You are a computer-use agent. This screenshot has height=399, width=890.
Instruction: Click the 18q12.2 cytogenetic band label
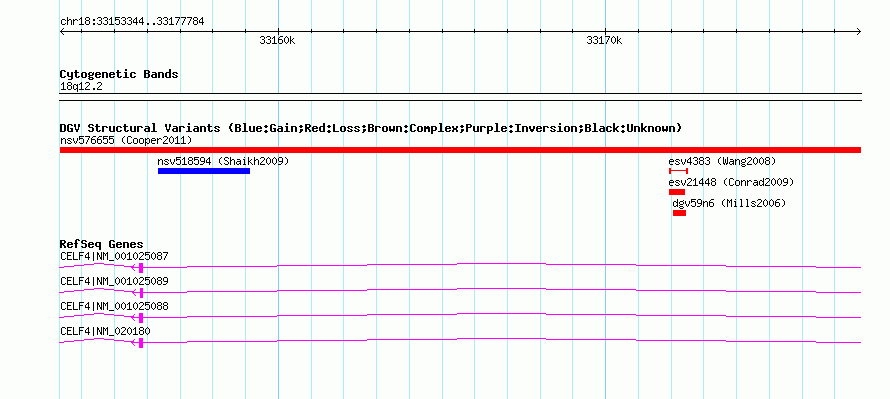click(x=81, y=87)
